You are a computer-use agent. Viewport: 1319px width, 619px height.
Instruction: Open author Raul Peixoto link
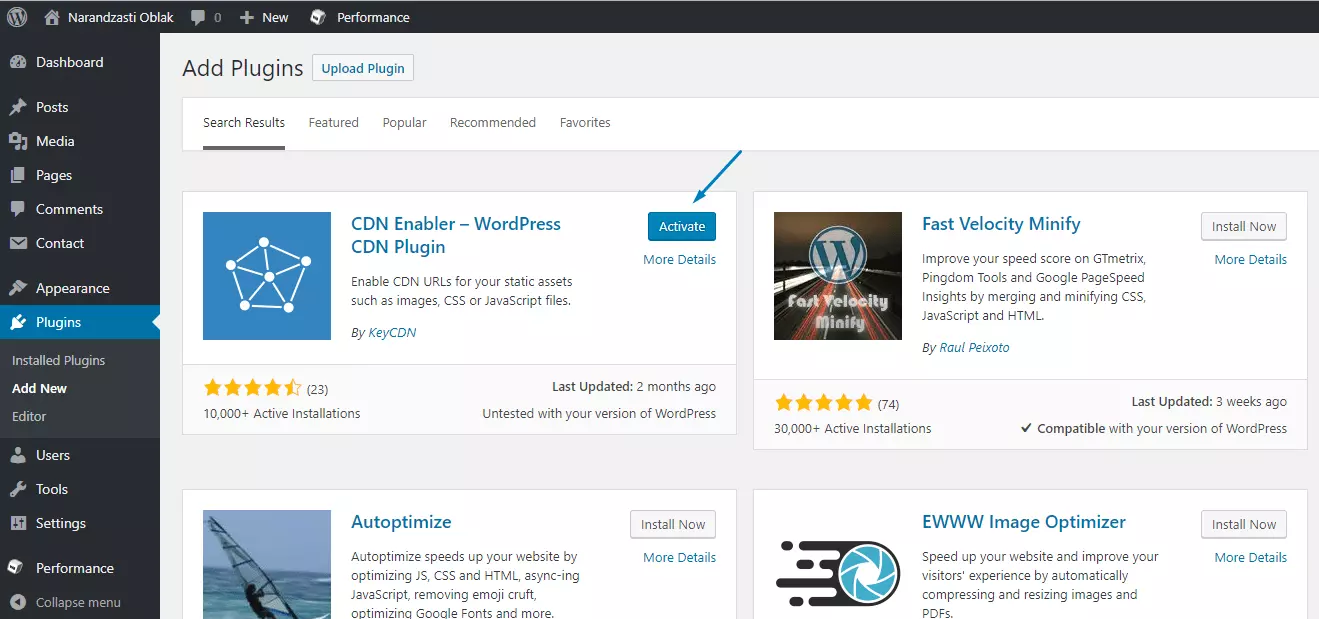974,347
